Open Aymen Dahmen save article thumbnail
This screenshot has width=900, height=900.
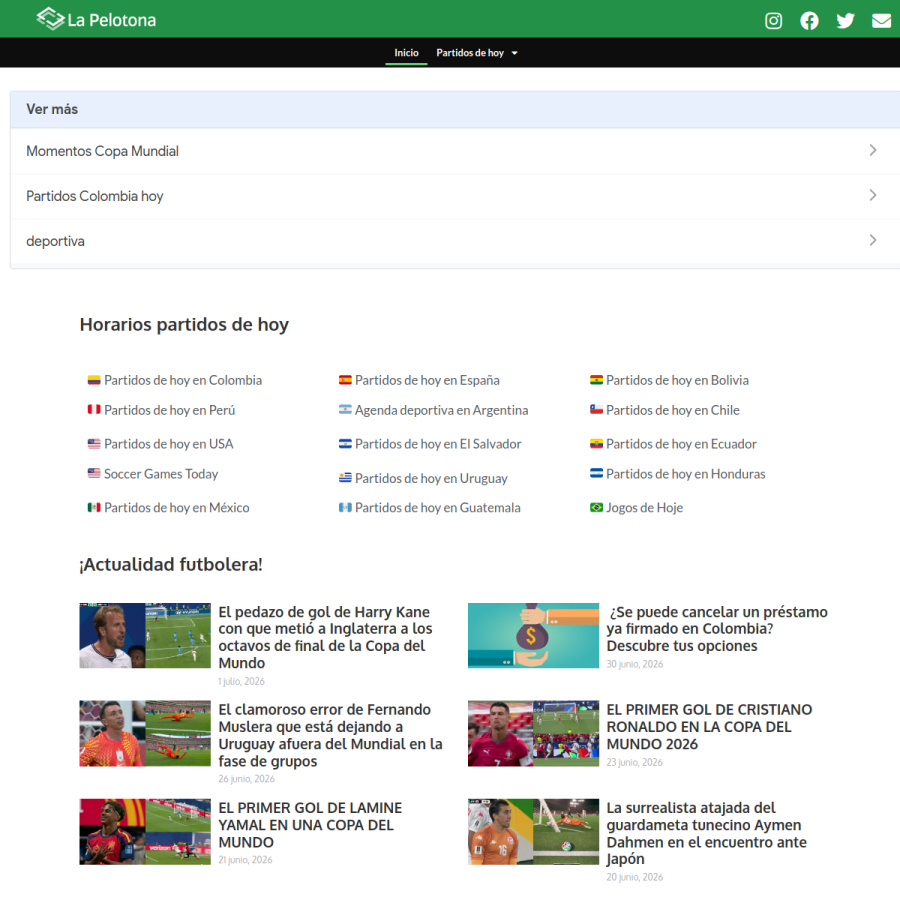533,832
